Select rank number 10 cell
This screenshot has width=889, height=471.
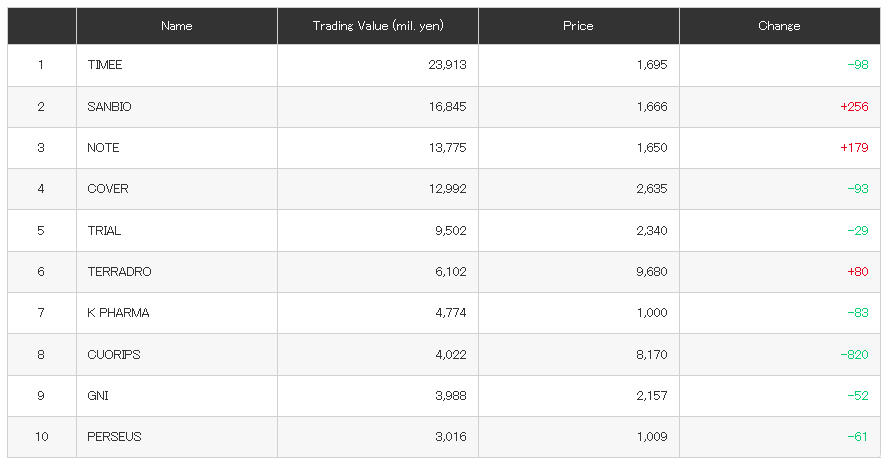[x=41, y=437]
